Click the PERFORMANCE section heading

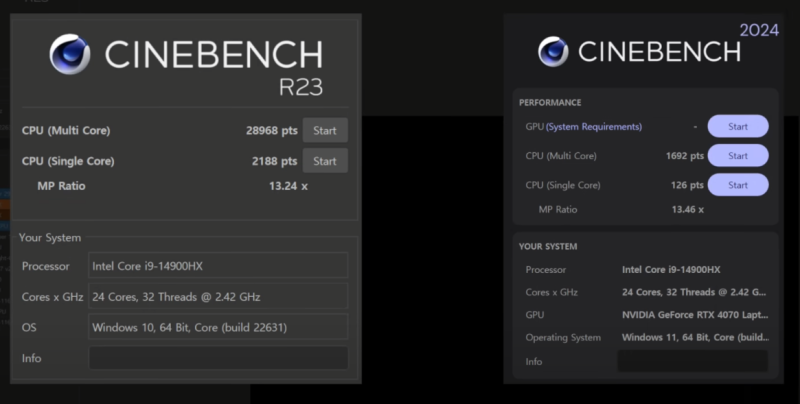[550, 103]
